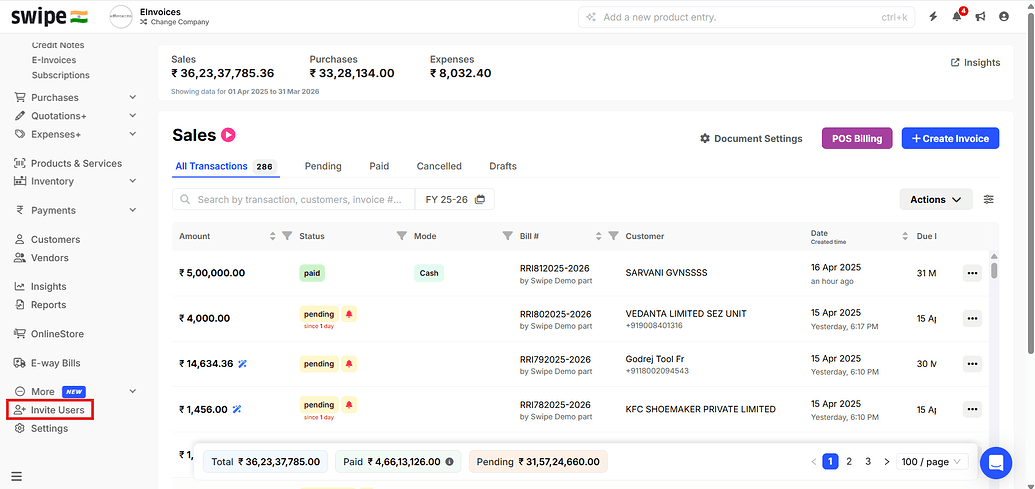
Task: Click the reminder bell for ₹4,000.00 invoice
Action: (349, 314)
